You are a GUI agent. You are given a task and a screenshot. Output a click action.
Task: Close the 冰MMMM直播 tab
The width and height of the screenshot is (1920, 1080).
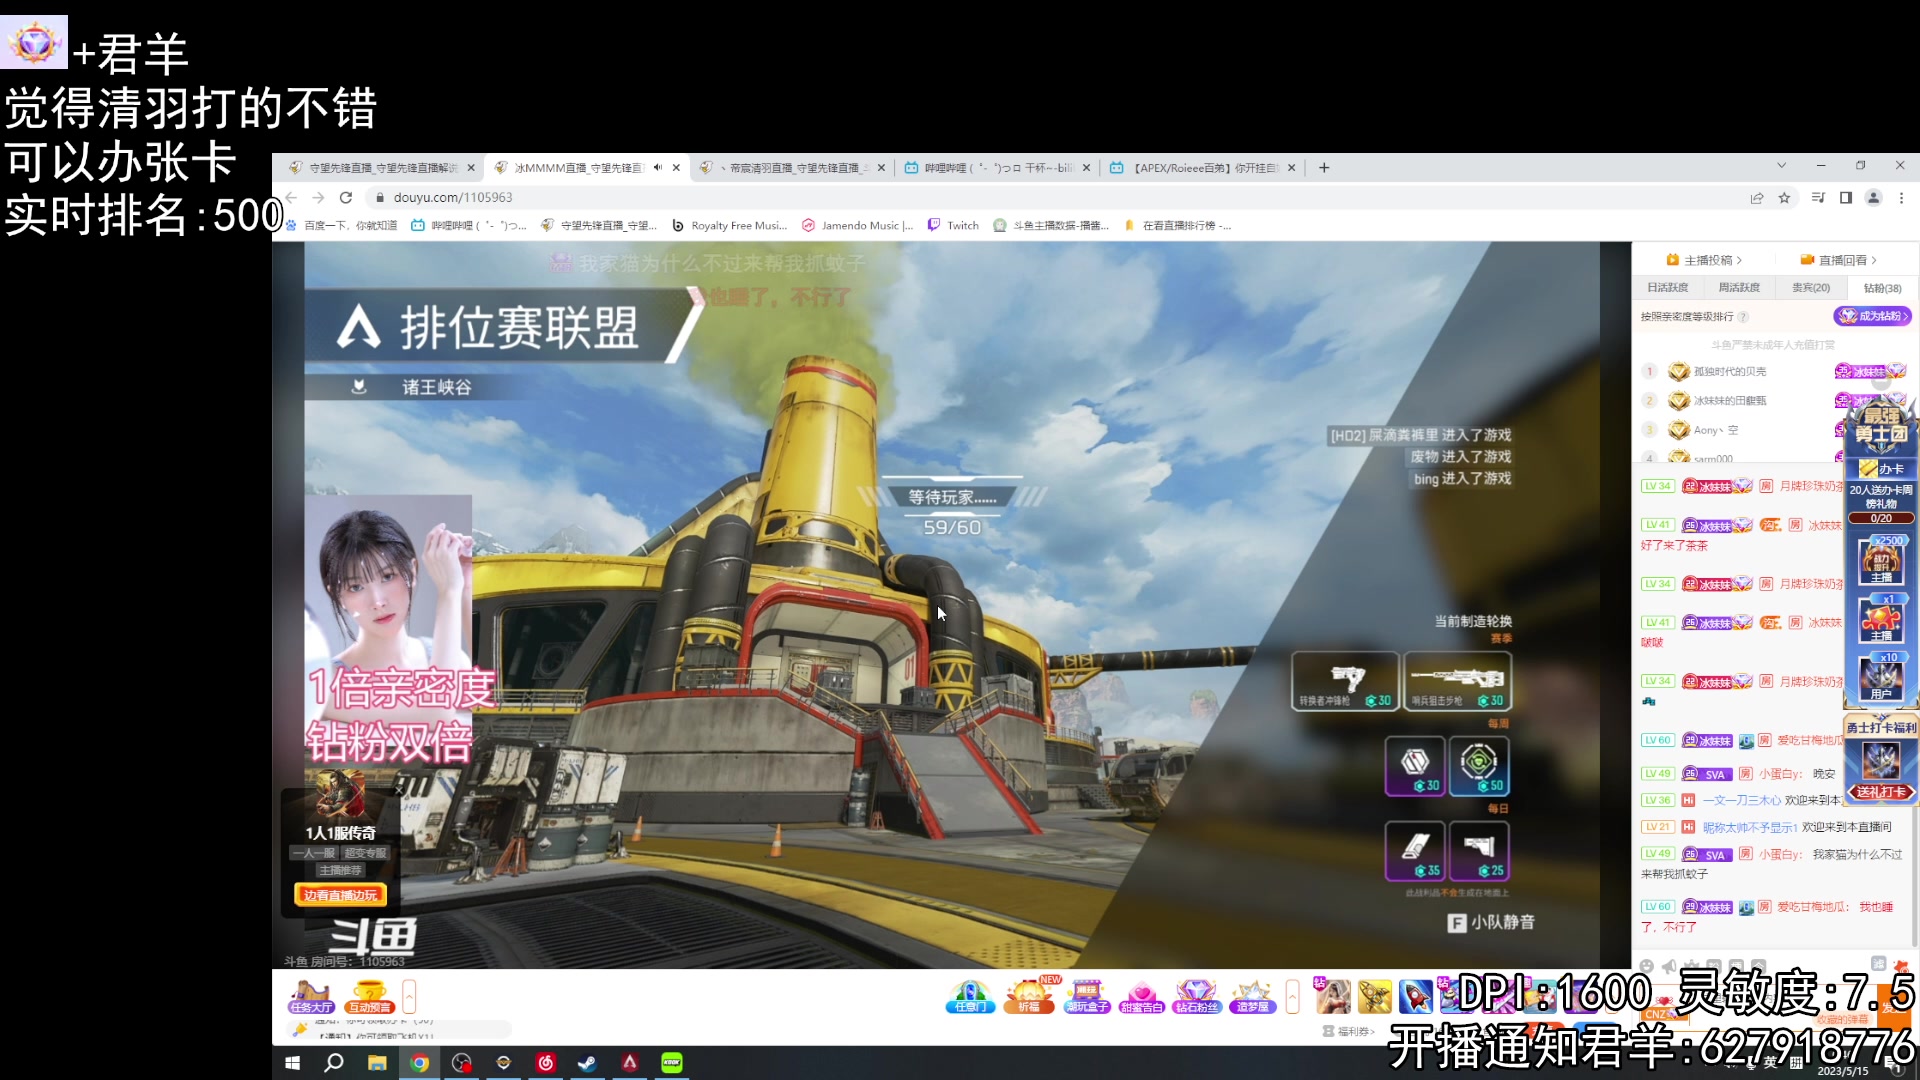[677, 168]
